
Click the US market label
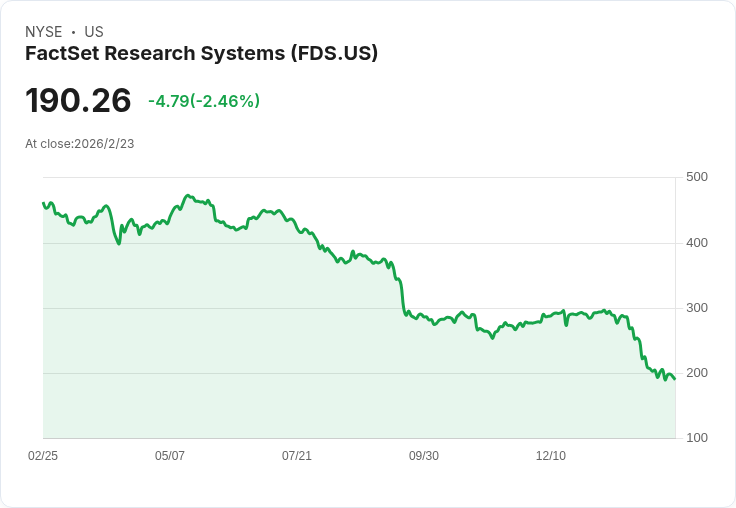coord(94,32)
